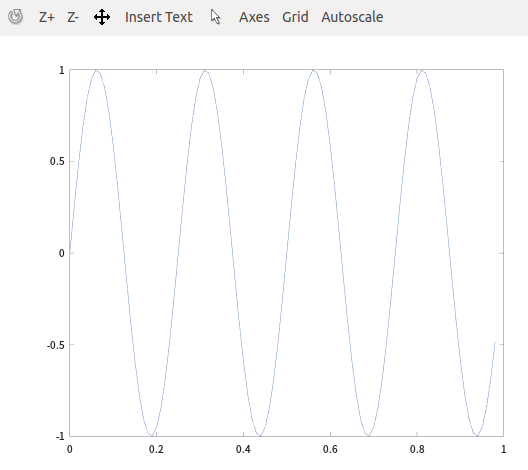Select the rotate tool icon
Image resolution: width=528 pixels, height=470 pixels.
pos(15,17)
